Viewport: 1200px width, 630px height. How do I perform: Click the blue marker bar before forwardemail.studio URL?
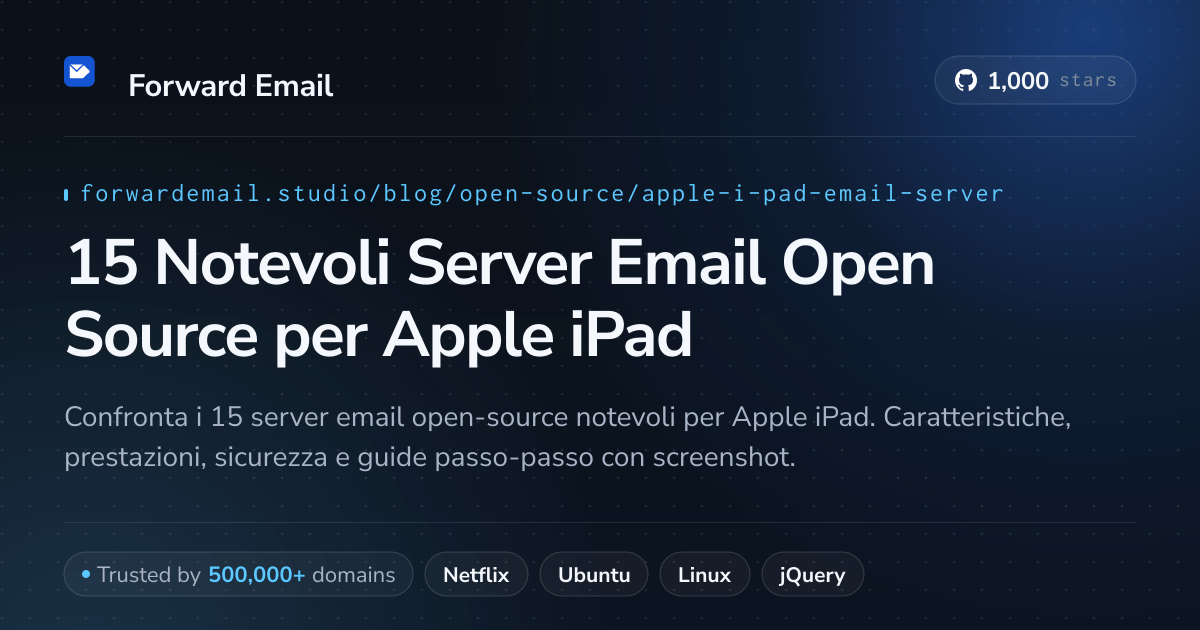66,195
